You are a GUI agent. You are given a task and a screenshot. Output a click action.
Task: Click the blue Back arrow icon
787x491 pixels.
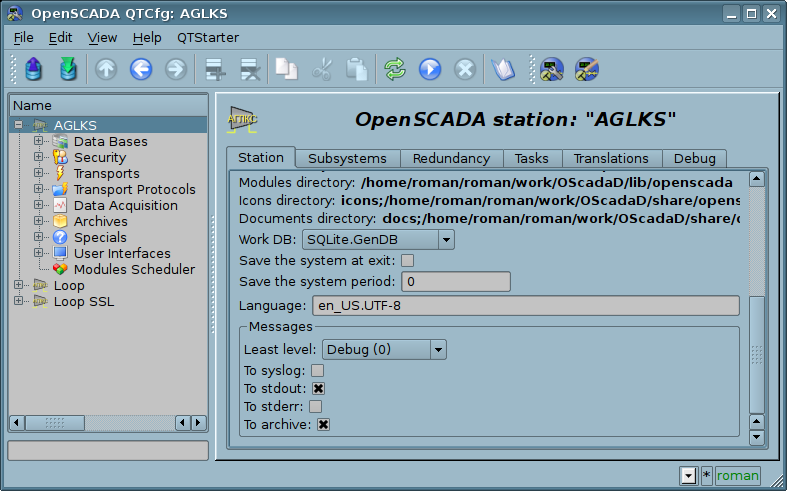pyautogui.click(x=141, y=69)
